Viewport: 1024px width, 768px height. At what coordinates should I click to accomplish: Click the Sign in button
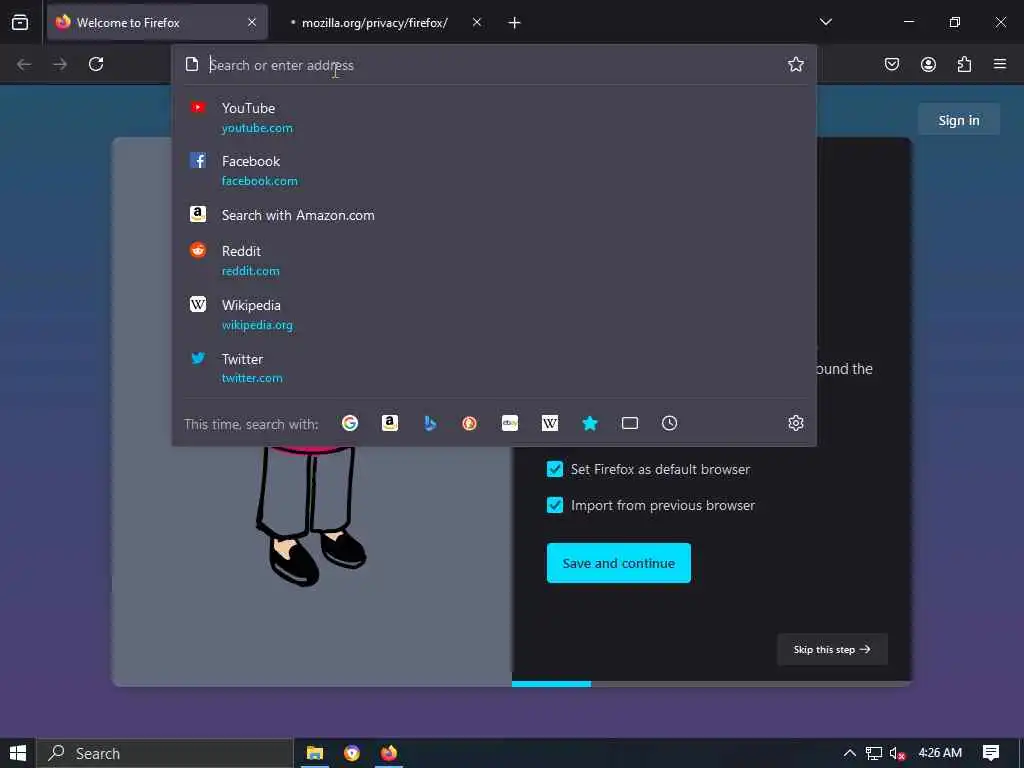(959, 120)
